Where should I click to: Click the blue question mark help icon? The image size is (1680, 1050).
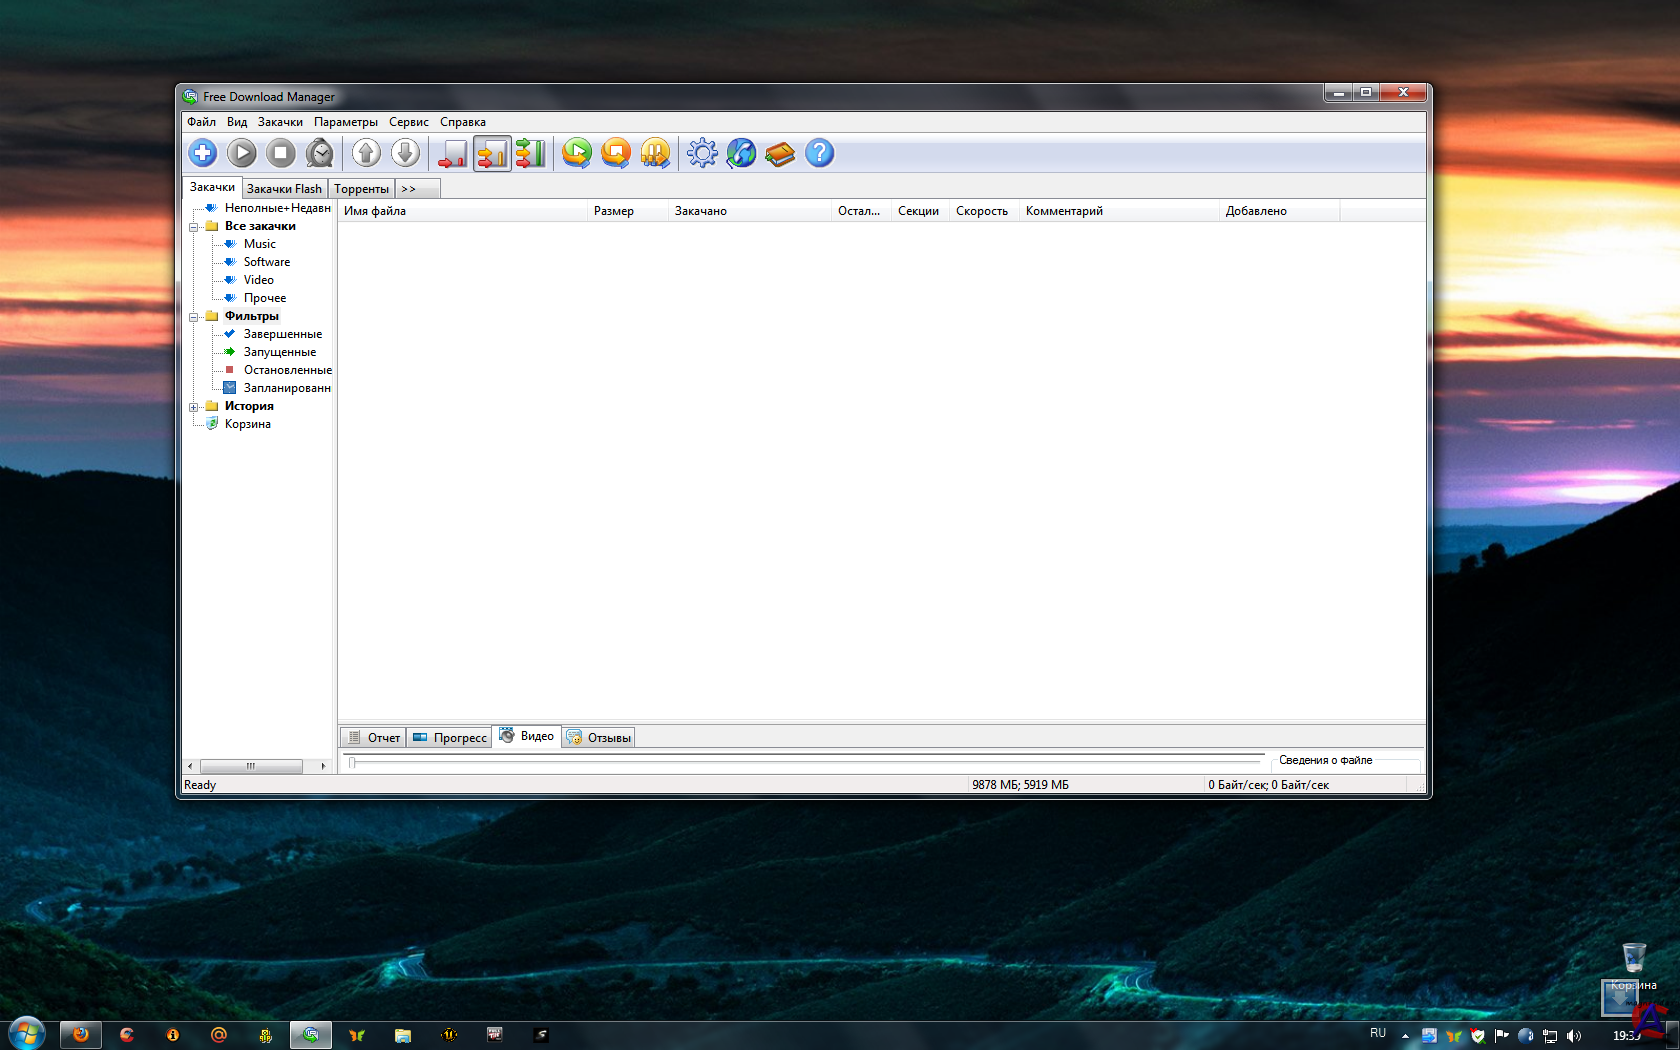coord(819,153)
